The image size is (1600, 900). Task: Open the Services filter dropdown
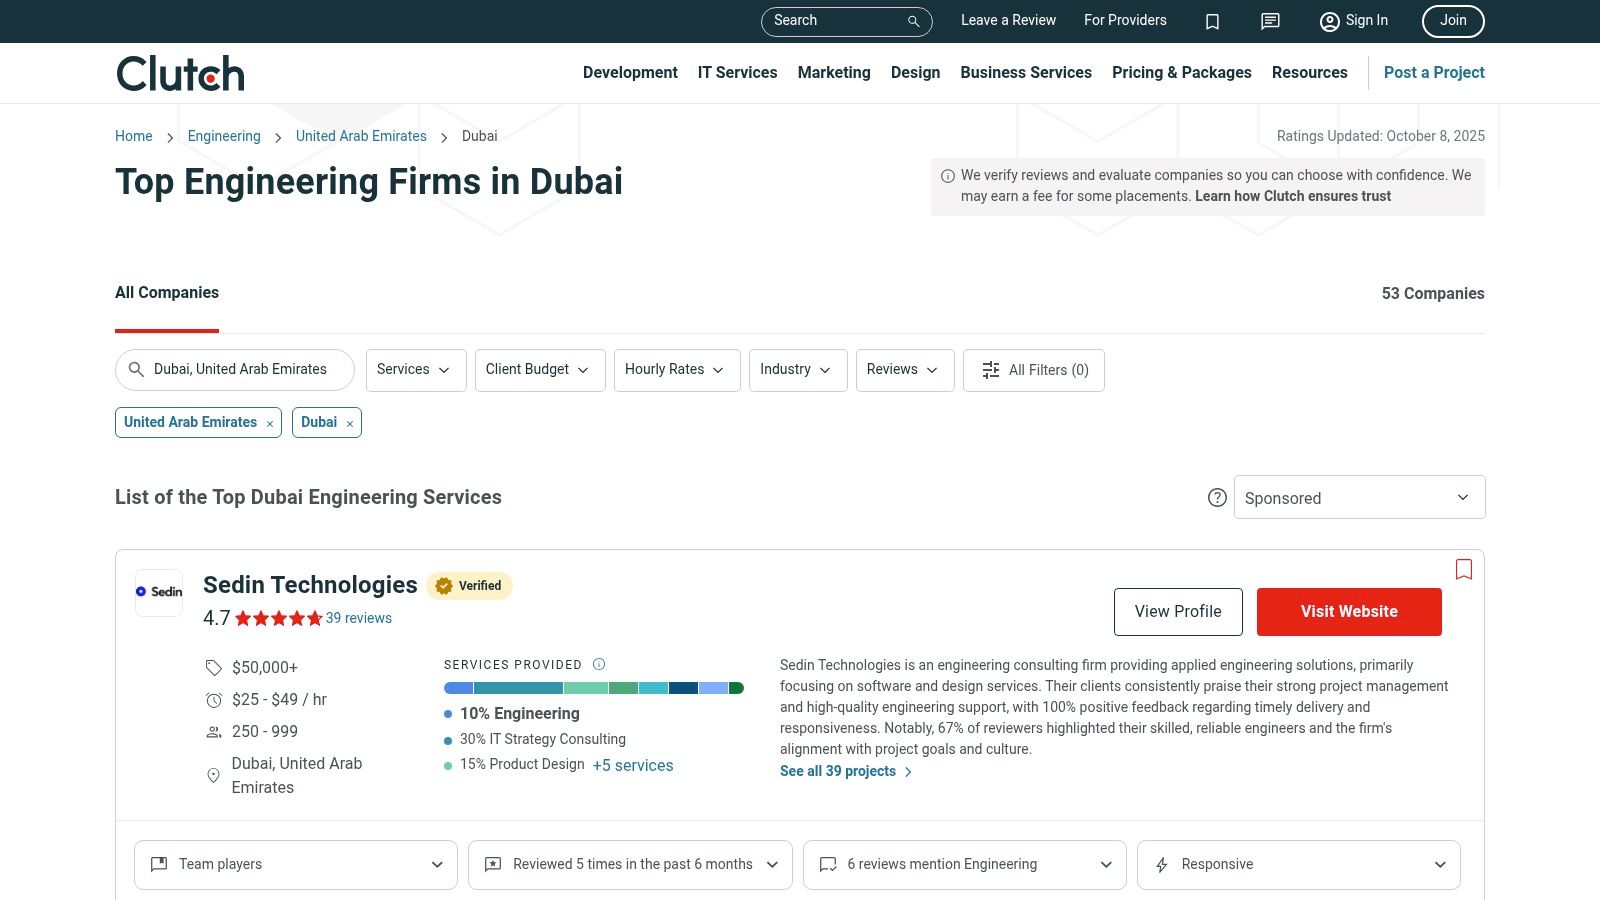click(x=415, y=370)
